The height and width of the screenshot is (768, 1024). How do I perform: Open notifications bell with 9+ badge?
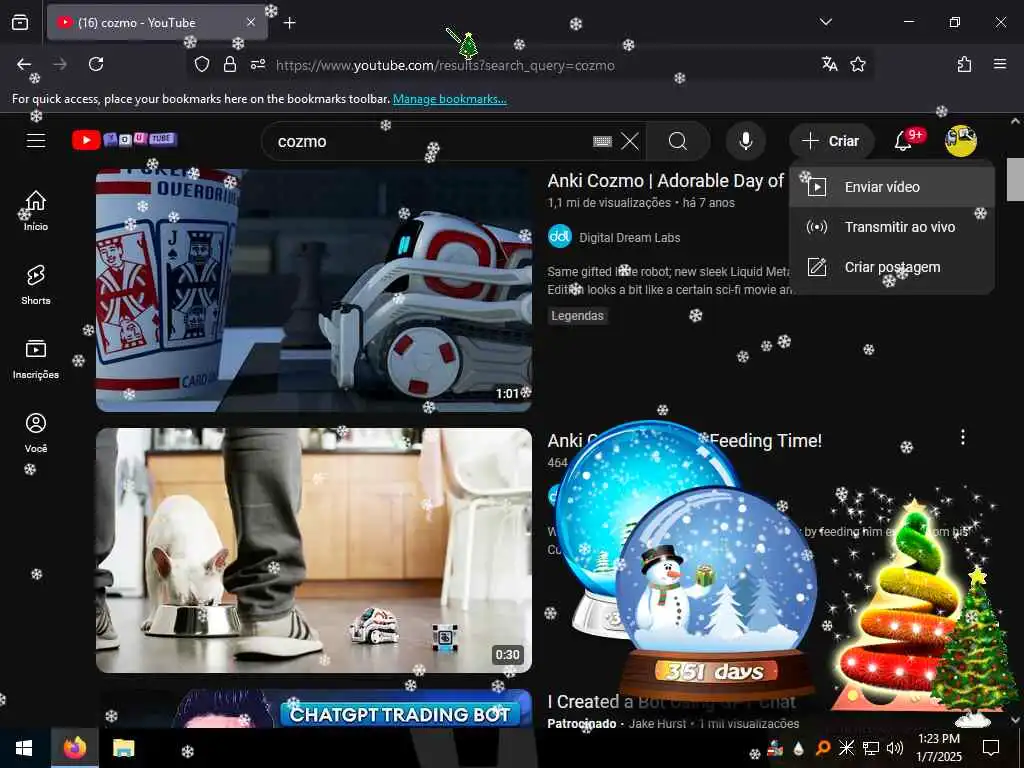point(904,140)
